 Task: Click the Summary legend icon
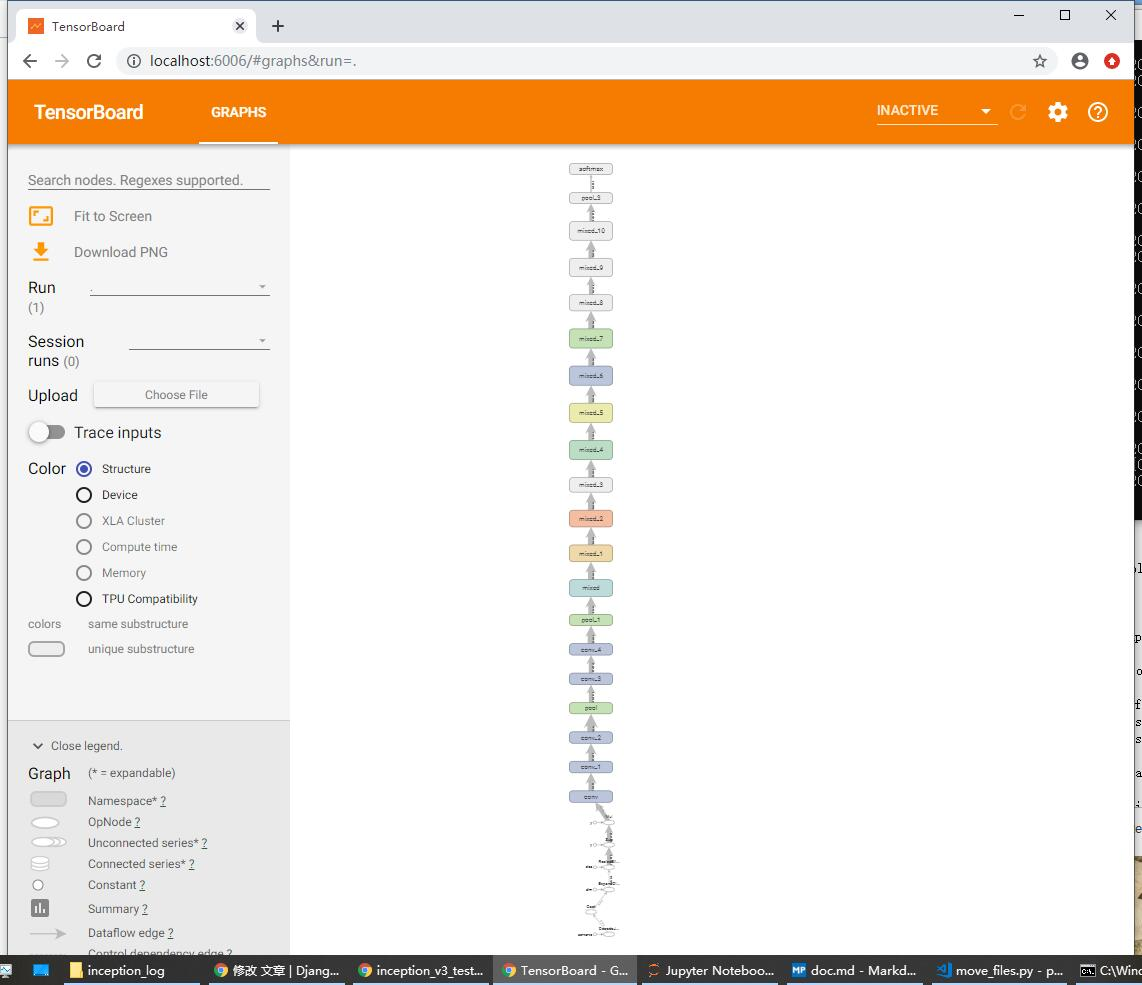(40, 908)
